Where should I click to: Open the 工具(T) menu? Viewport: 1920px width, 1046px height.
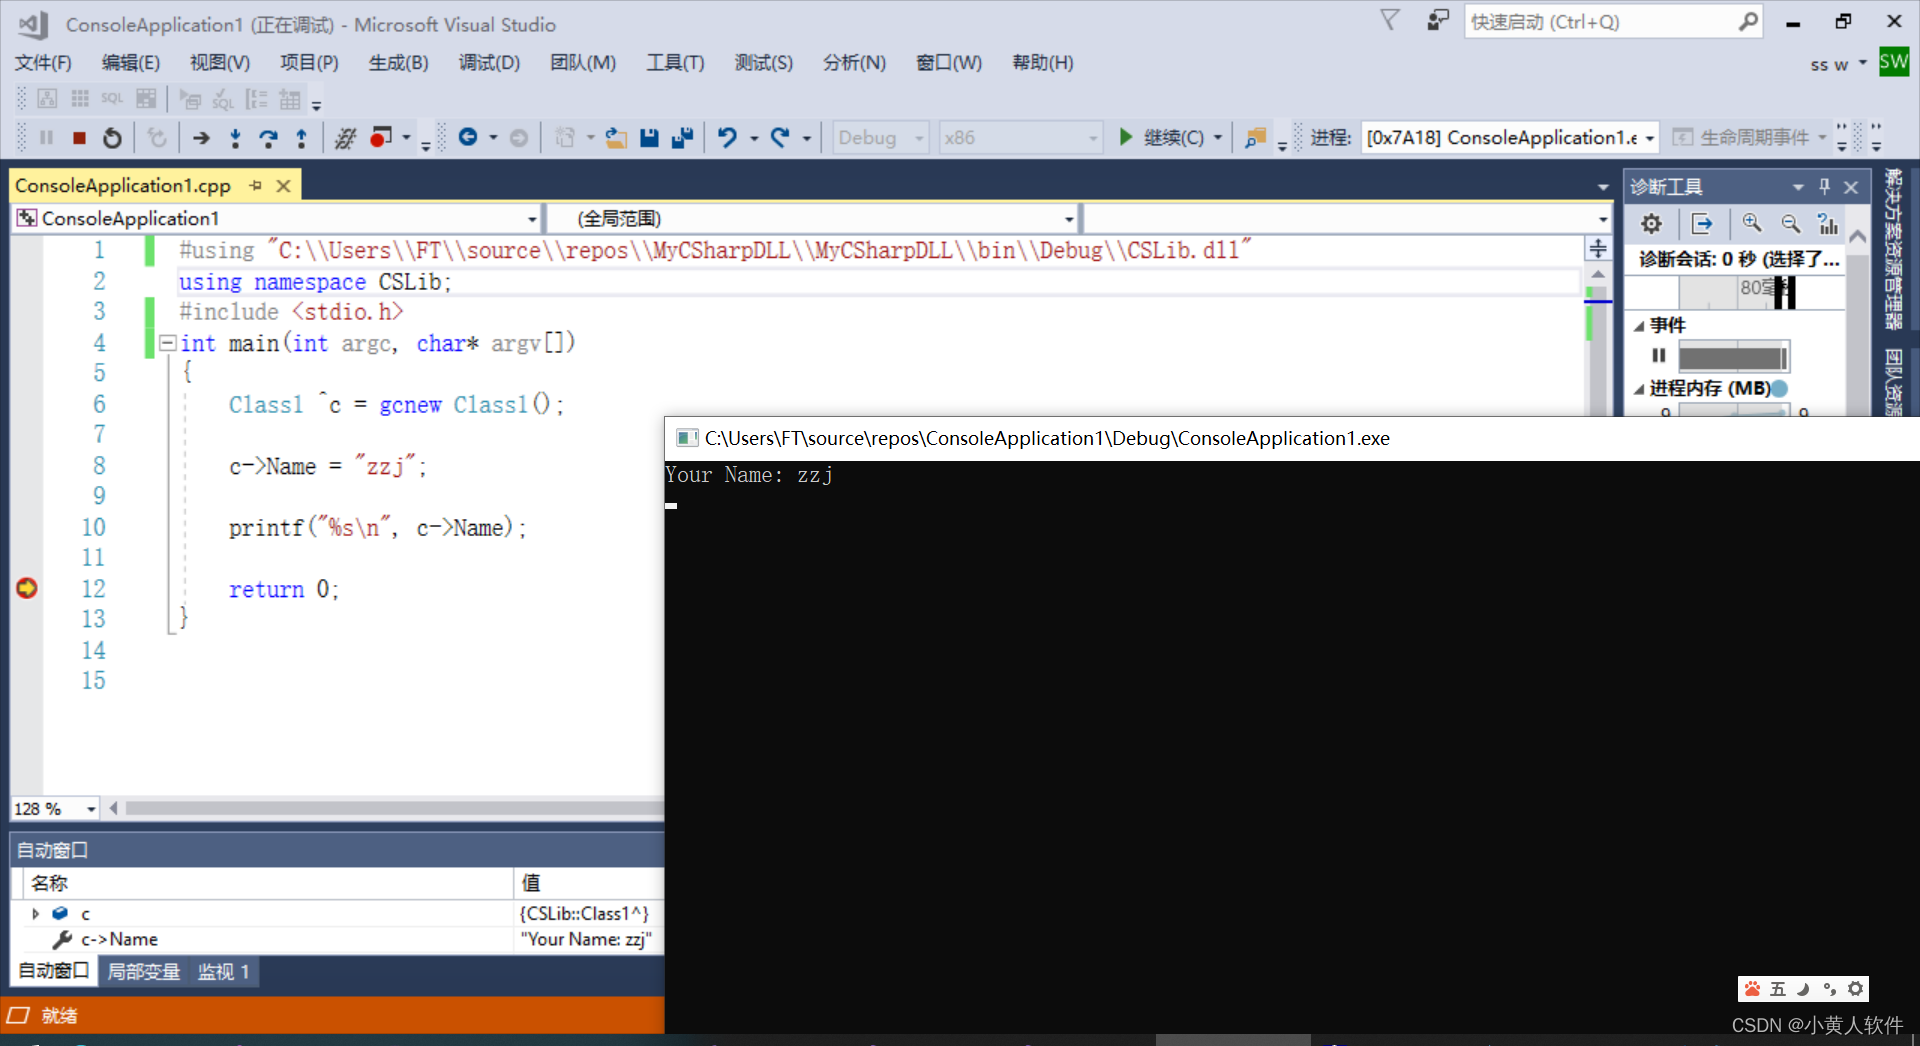click(x=675, y=63)
